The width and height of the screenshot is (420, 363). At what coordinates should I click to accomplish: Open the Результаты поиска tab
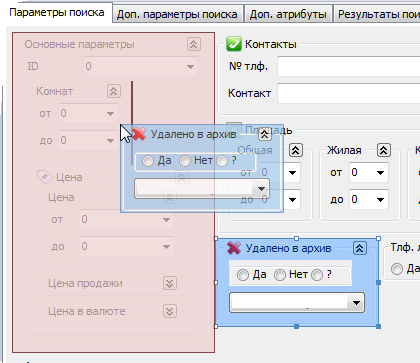pyautogui.click(x=377, y=14)
